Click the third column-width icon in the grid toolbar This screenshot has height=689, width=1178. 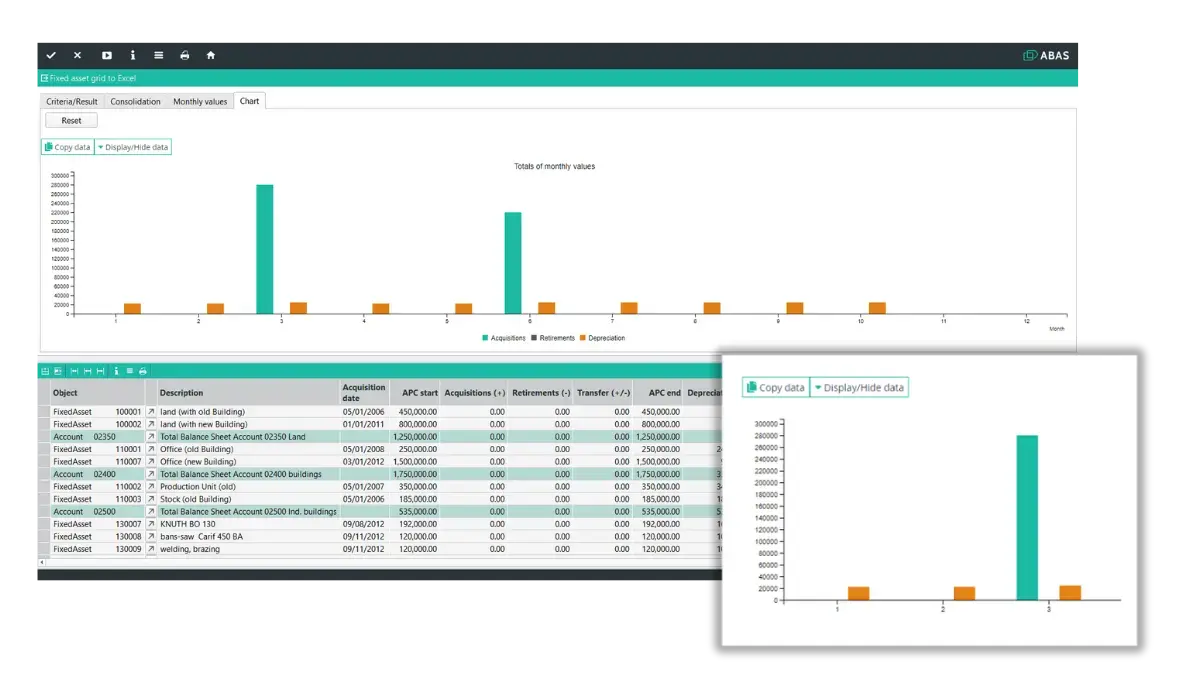click(x=101, y=371)
